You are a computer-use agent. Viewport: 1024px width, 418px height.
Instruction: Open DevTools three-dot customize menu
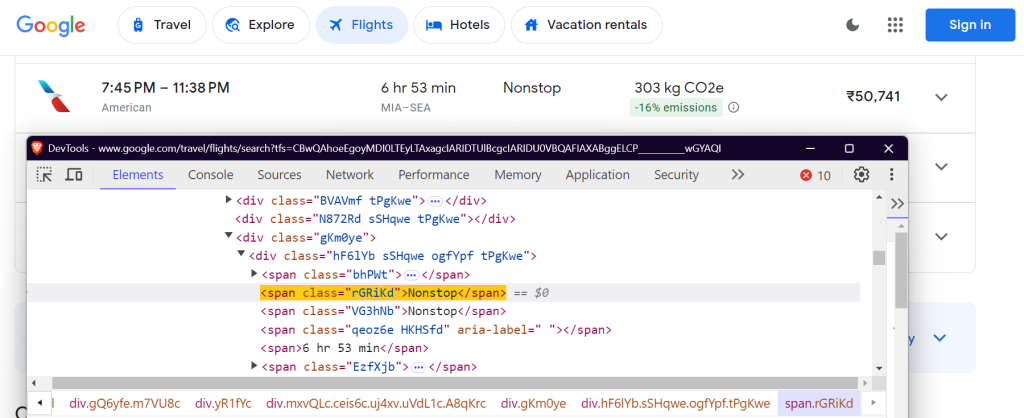coord(890,175)
